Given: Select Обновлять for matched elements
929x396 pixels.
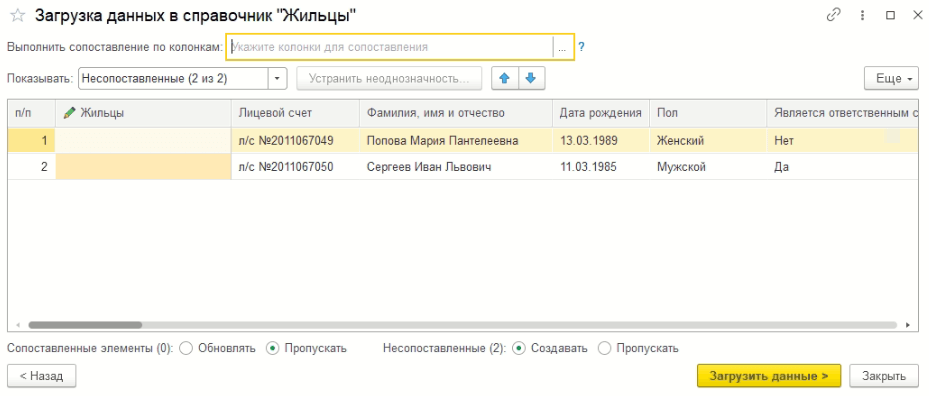Looking at the screenshot, I should [185, 348].
